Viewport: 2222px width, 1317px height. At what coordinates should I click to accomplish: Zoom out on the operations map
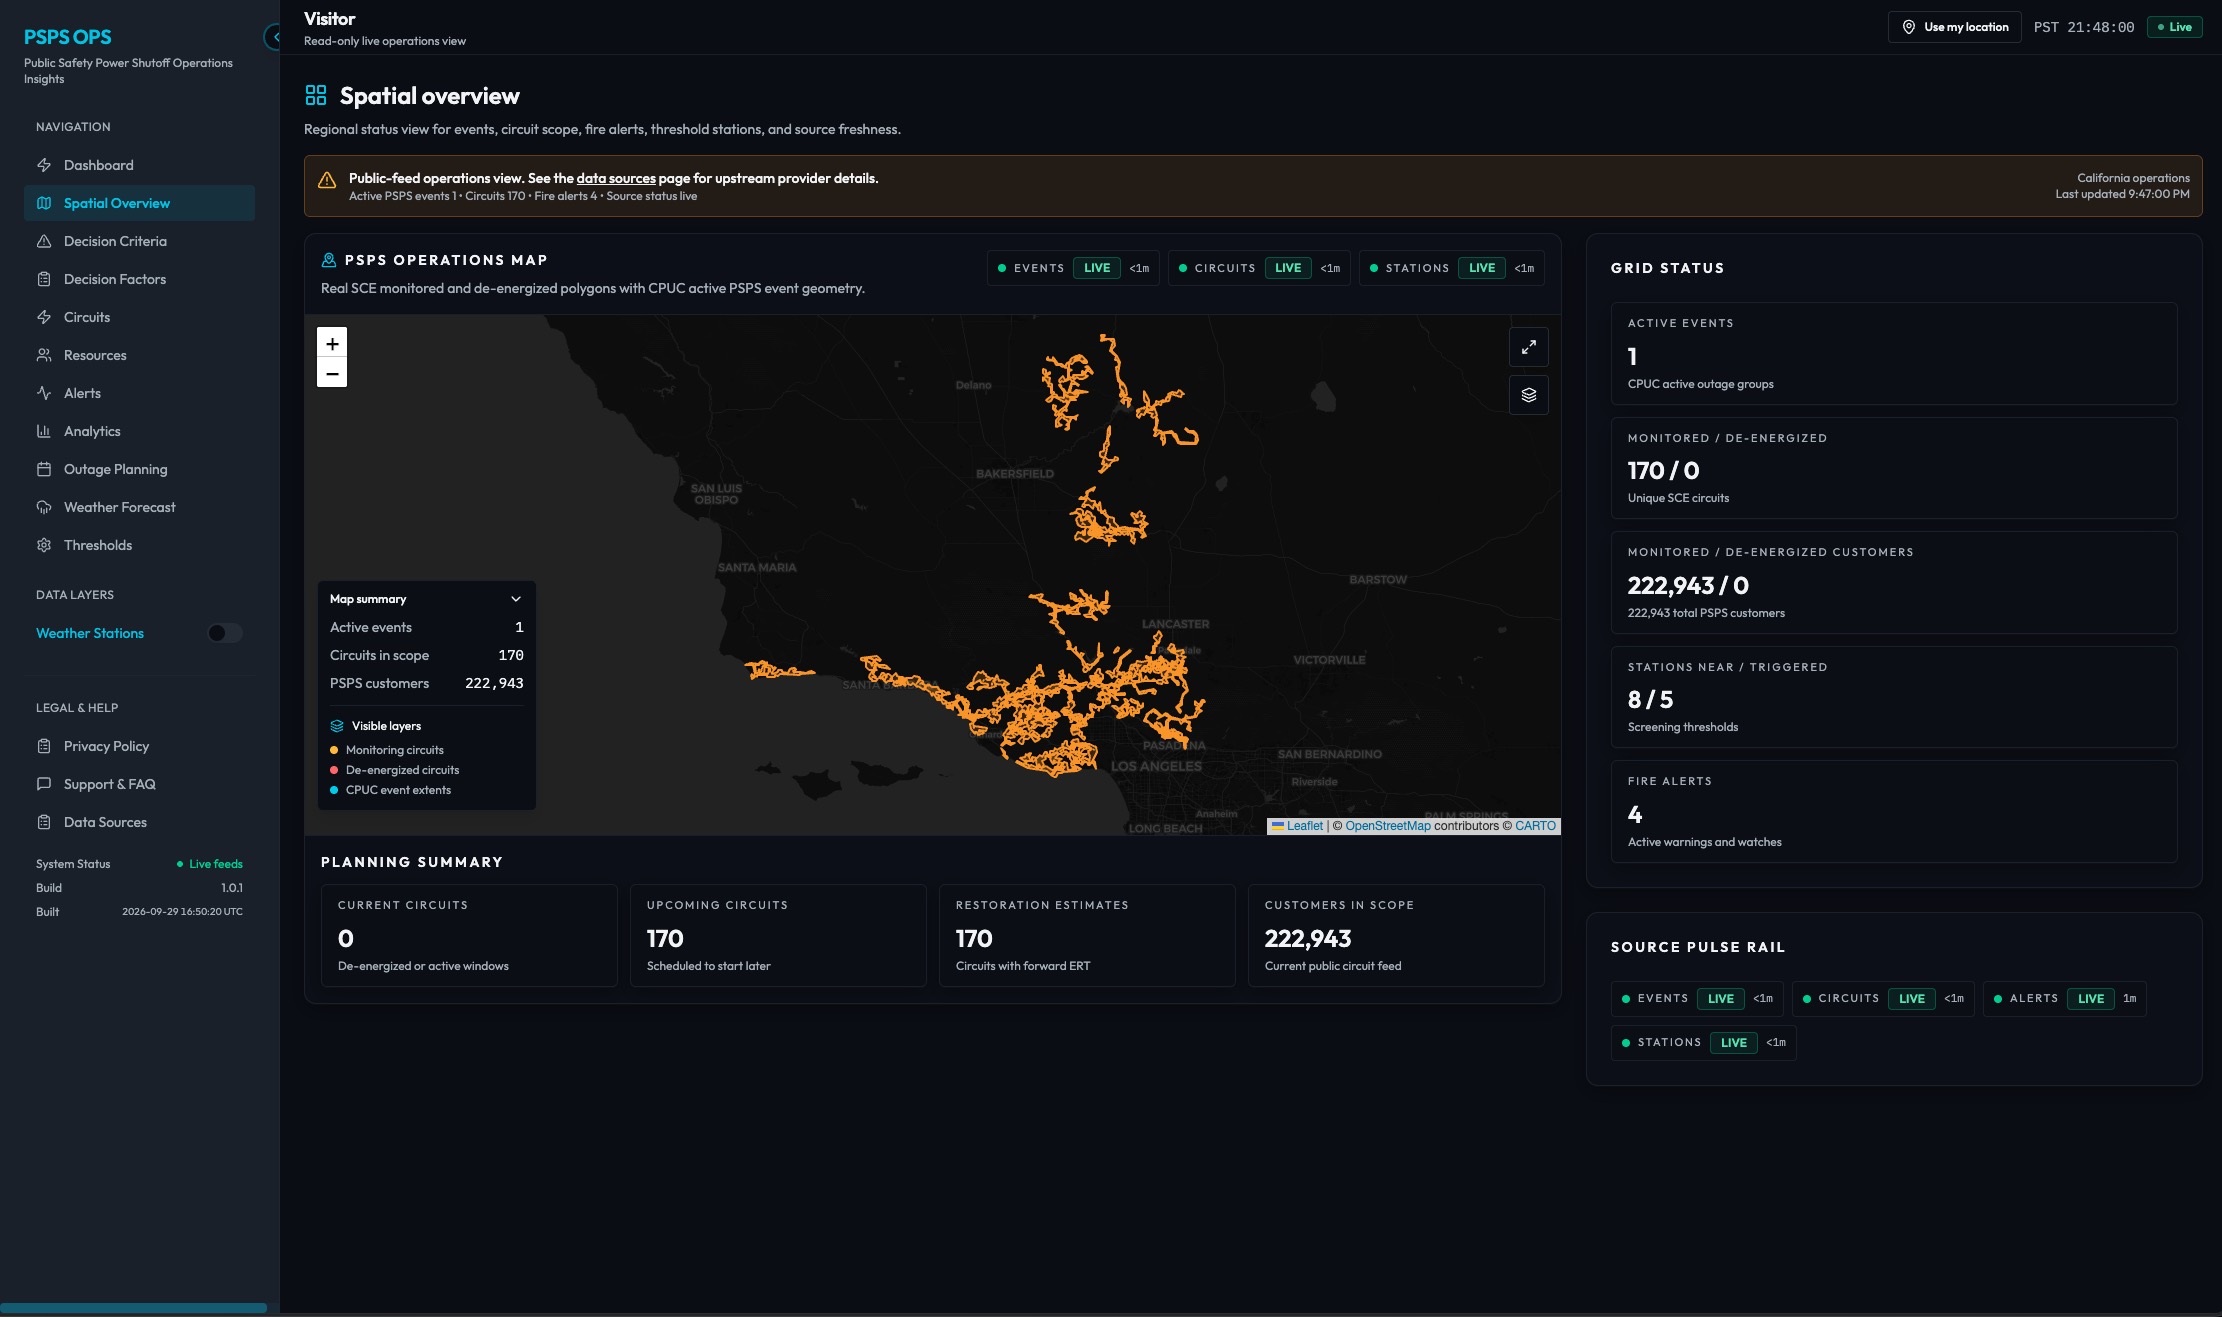[332, 373]
